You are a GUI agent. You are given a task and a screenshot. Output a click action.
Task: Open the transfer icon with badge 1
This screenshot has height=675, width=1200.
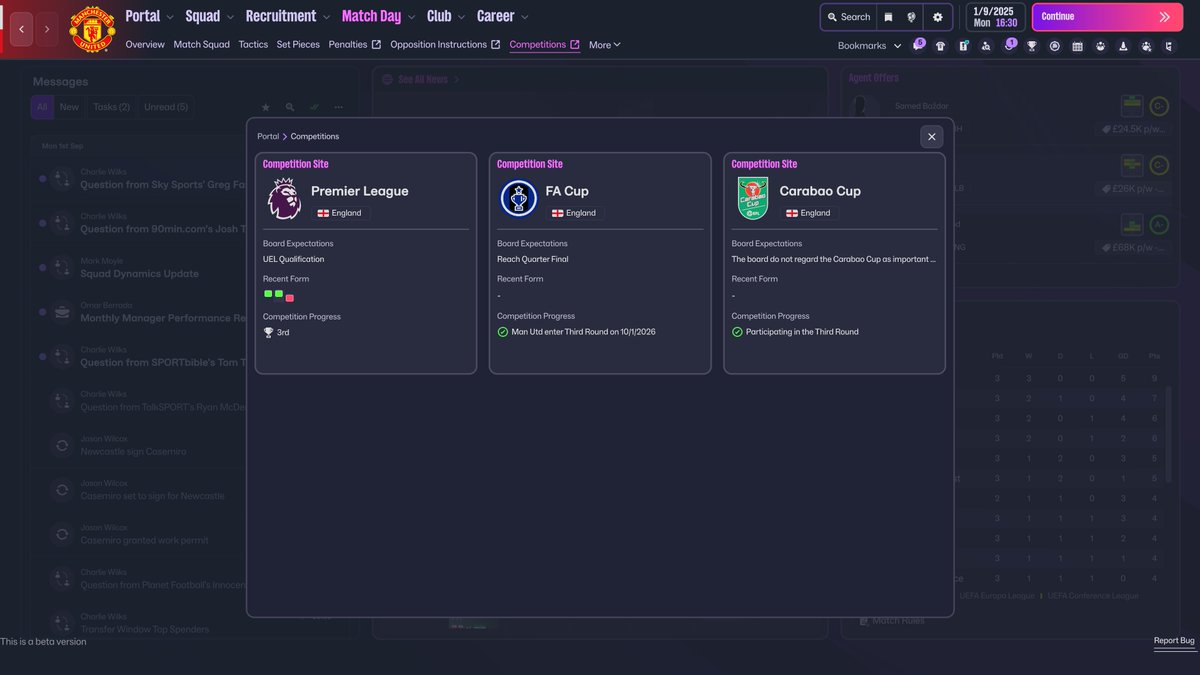point(1009,46)
